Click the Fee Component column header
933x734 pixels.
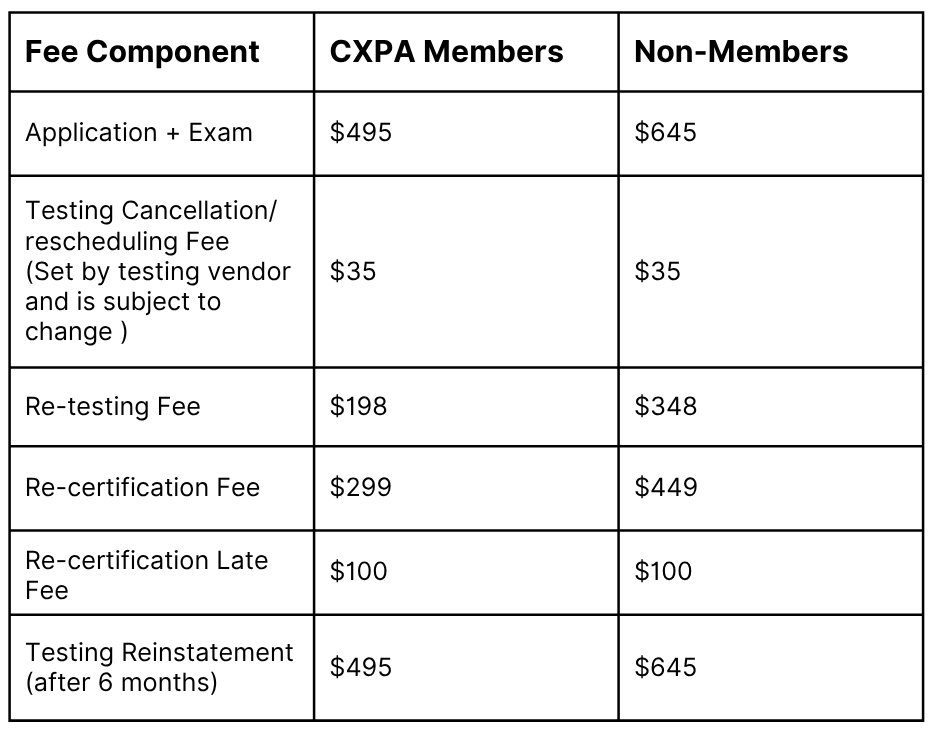pyautogui.click(x=142, y=52)
